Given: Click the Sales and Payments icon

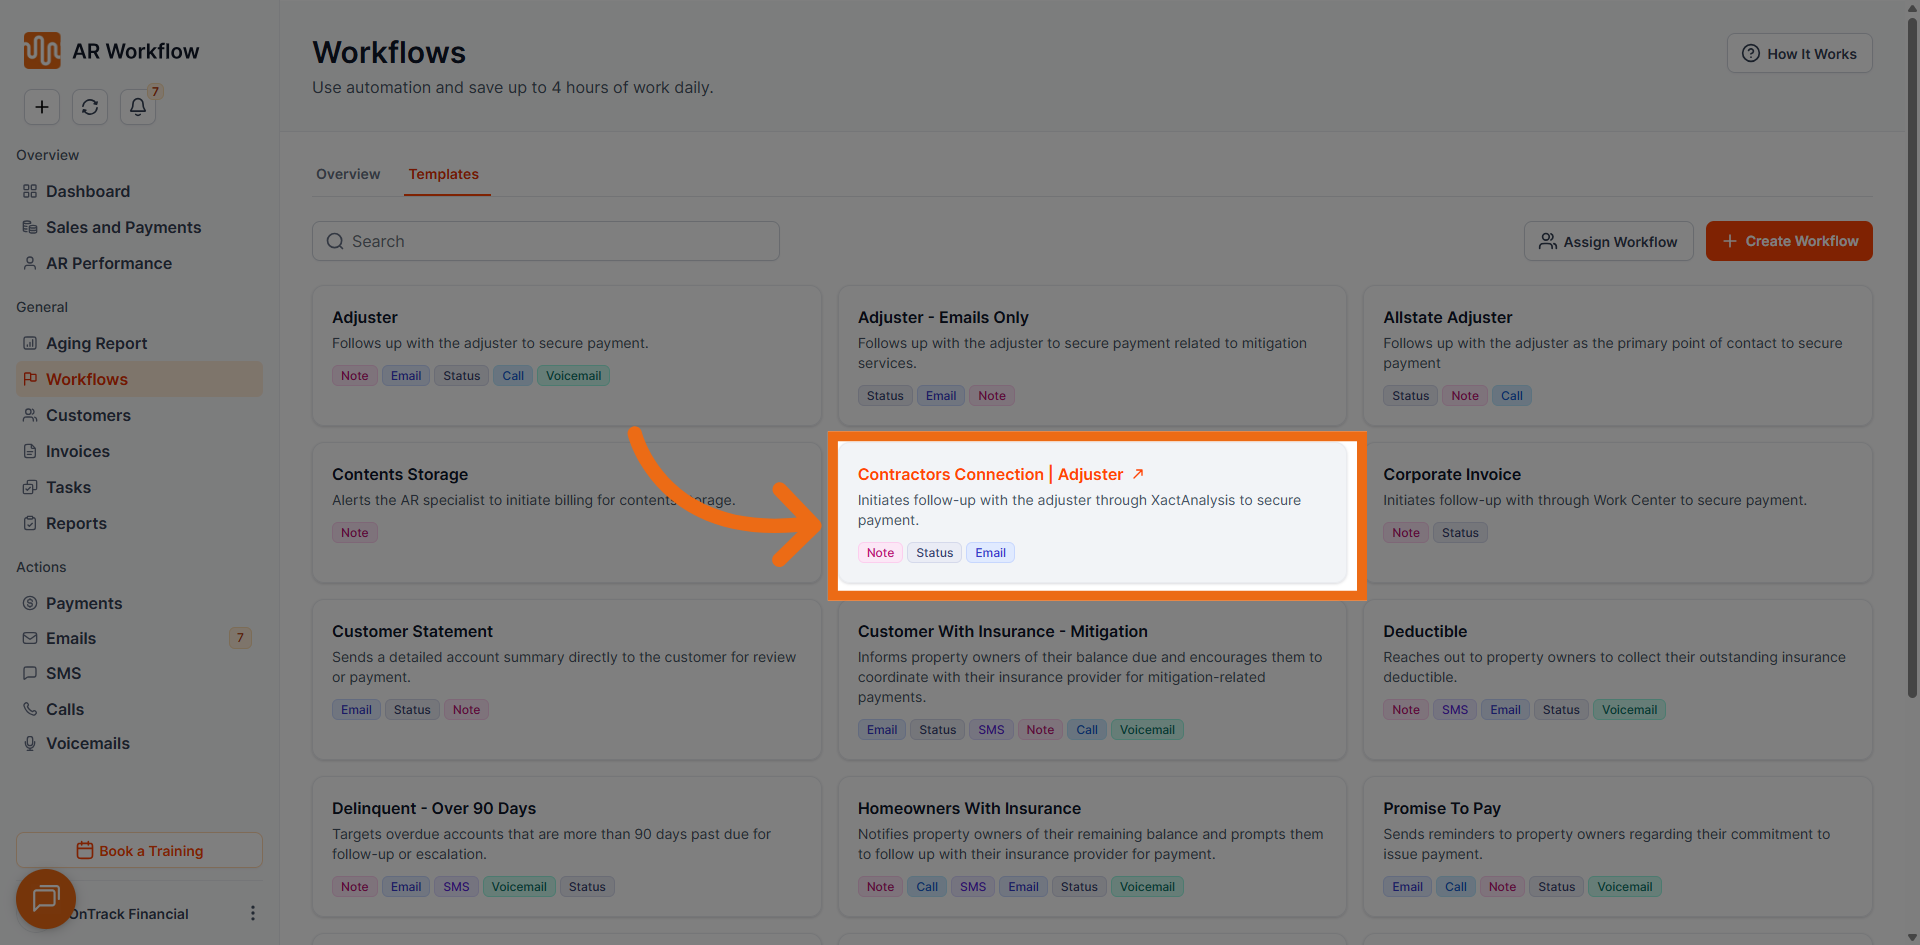Looking at the screenshot, I should coord(30,227).
